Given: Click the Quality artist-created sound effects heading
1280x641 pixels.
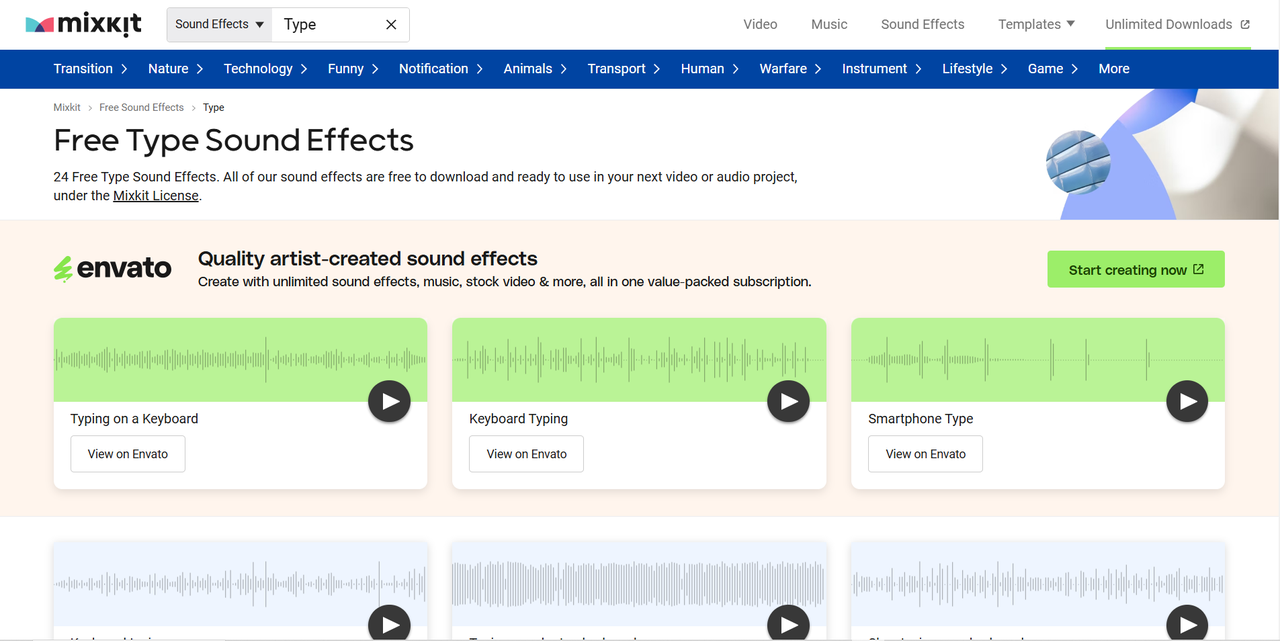Looking at the screenshot, I should 368,258.
